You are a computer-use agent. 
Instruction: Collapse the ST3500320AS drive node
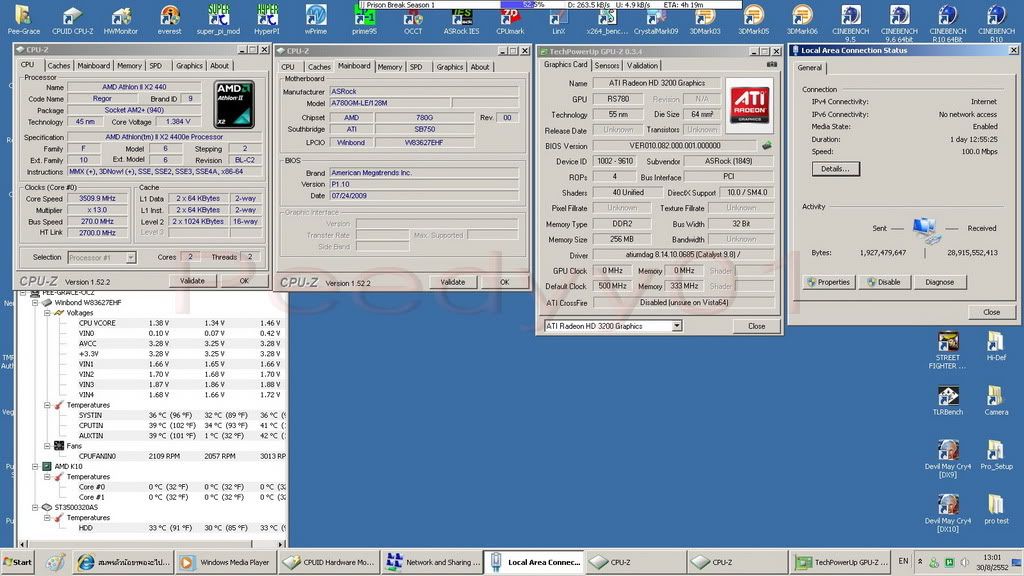click(35, 507)
